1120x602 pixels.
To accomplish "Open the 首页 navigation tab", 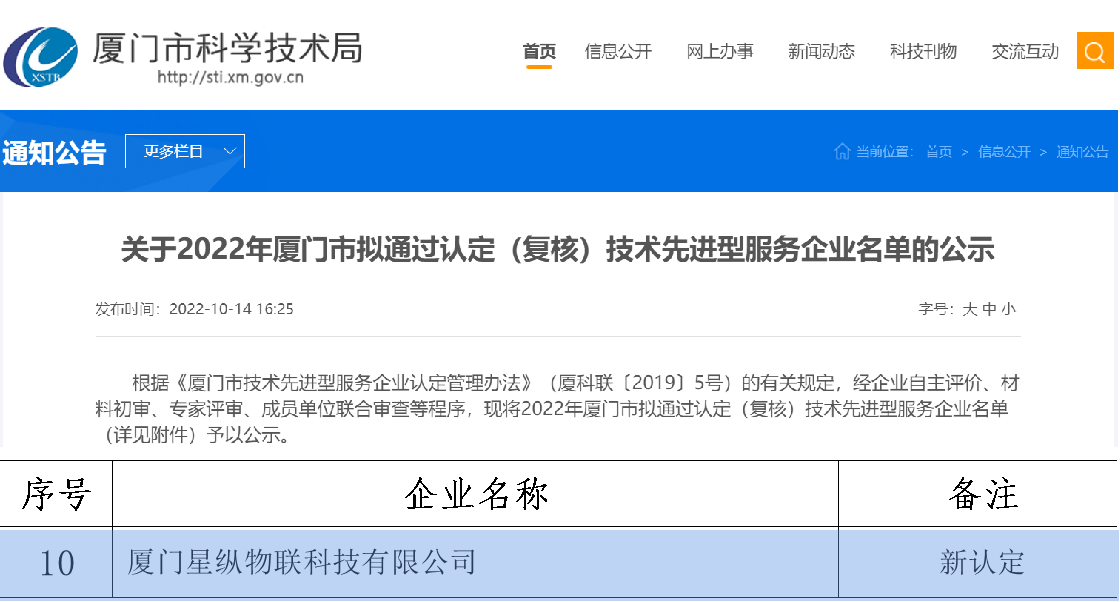I will click(539, 52).
